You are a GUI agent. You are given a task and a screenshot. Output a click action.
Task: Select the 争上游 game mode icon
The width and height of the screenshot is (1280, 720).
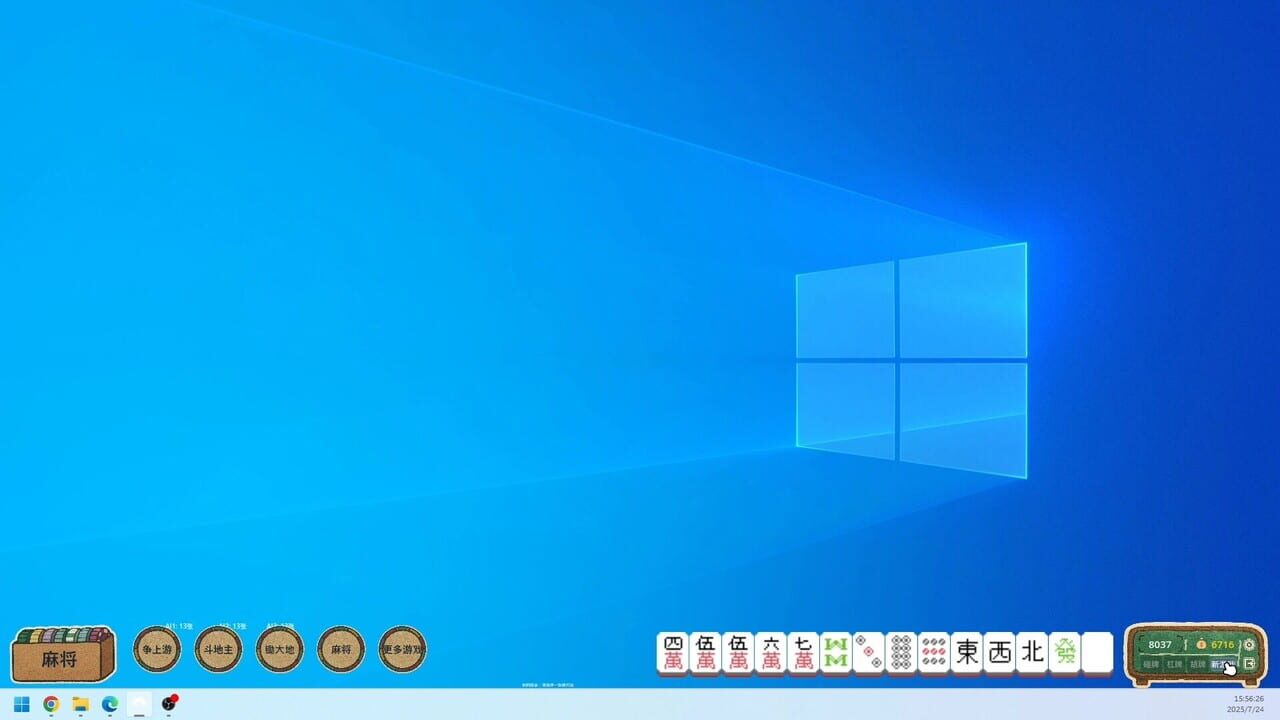[156, 650]
